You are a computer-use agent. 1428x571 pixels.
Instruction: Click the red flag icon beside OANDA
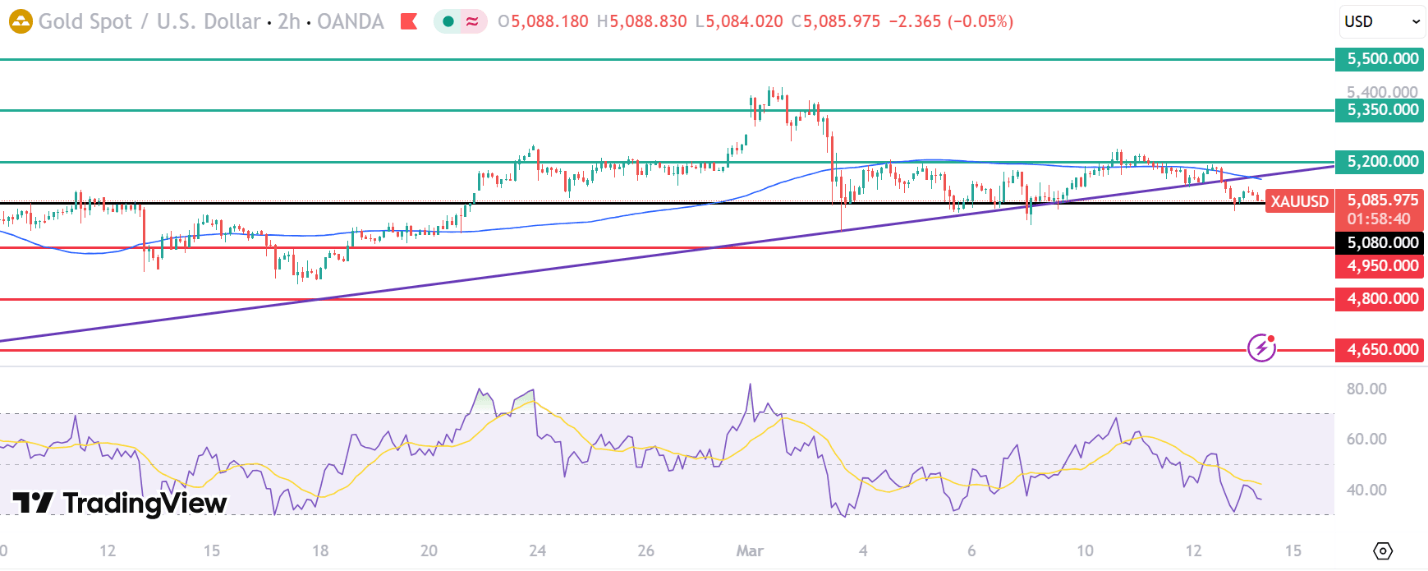[x=408, y=21]
